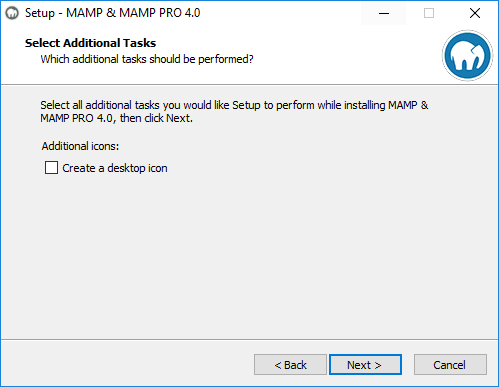Return to previous page with < Back

[x=290, y=365]
